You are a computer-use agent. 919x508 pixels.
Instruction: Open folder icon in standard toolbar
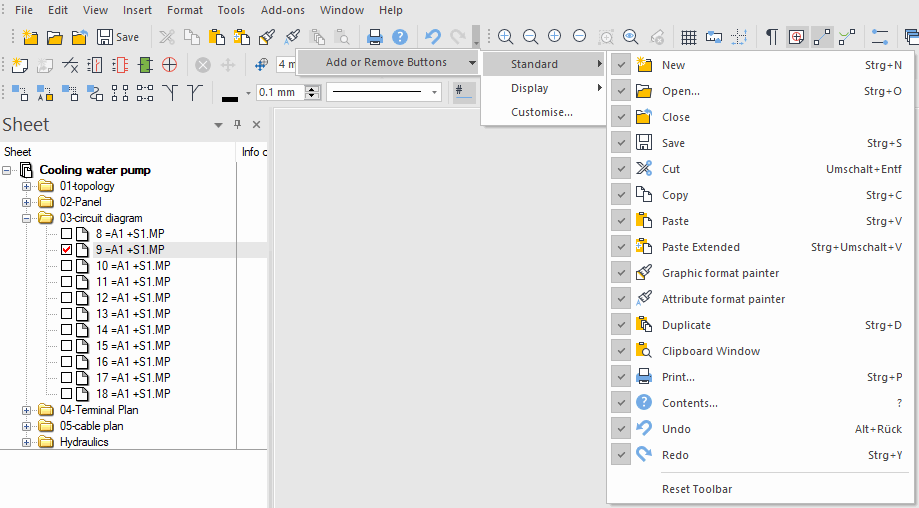point(55,37)
